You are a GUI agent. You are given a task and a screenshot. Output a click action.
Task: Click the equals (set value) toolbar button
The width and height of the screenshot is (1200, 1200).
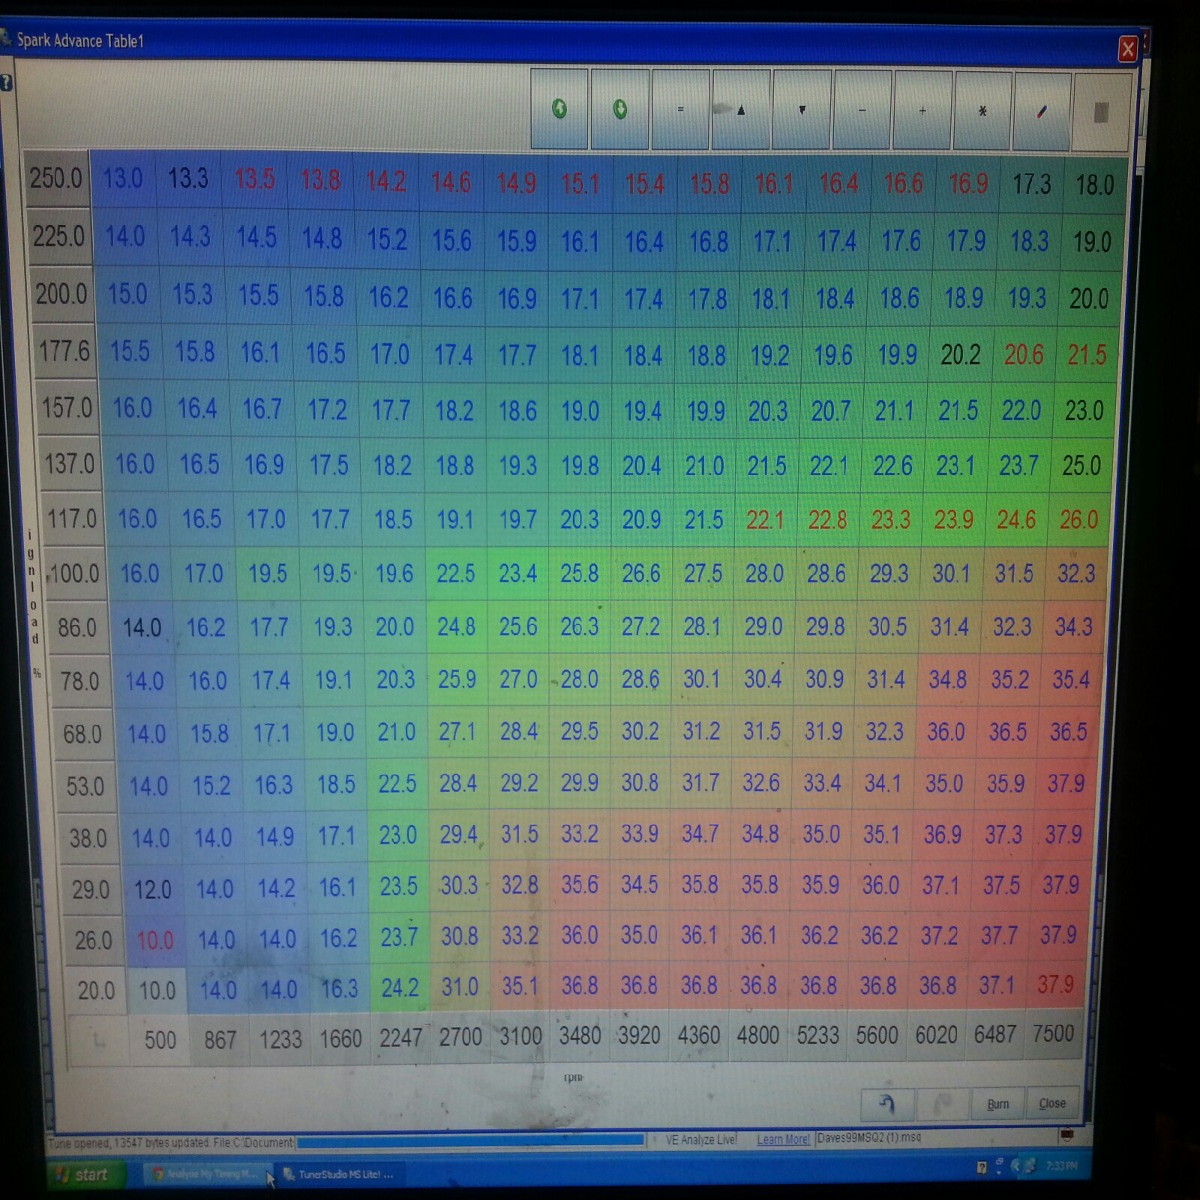680,109
